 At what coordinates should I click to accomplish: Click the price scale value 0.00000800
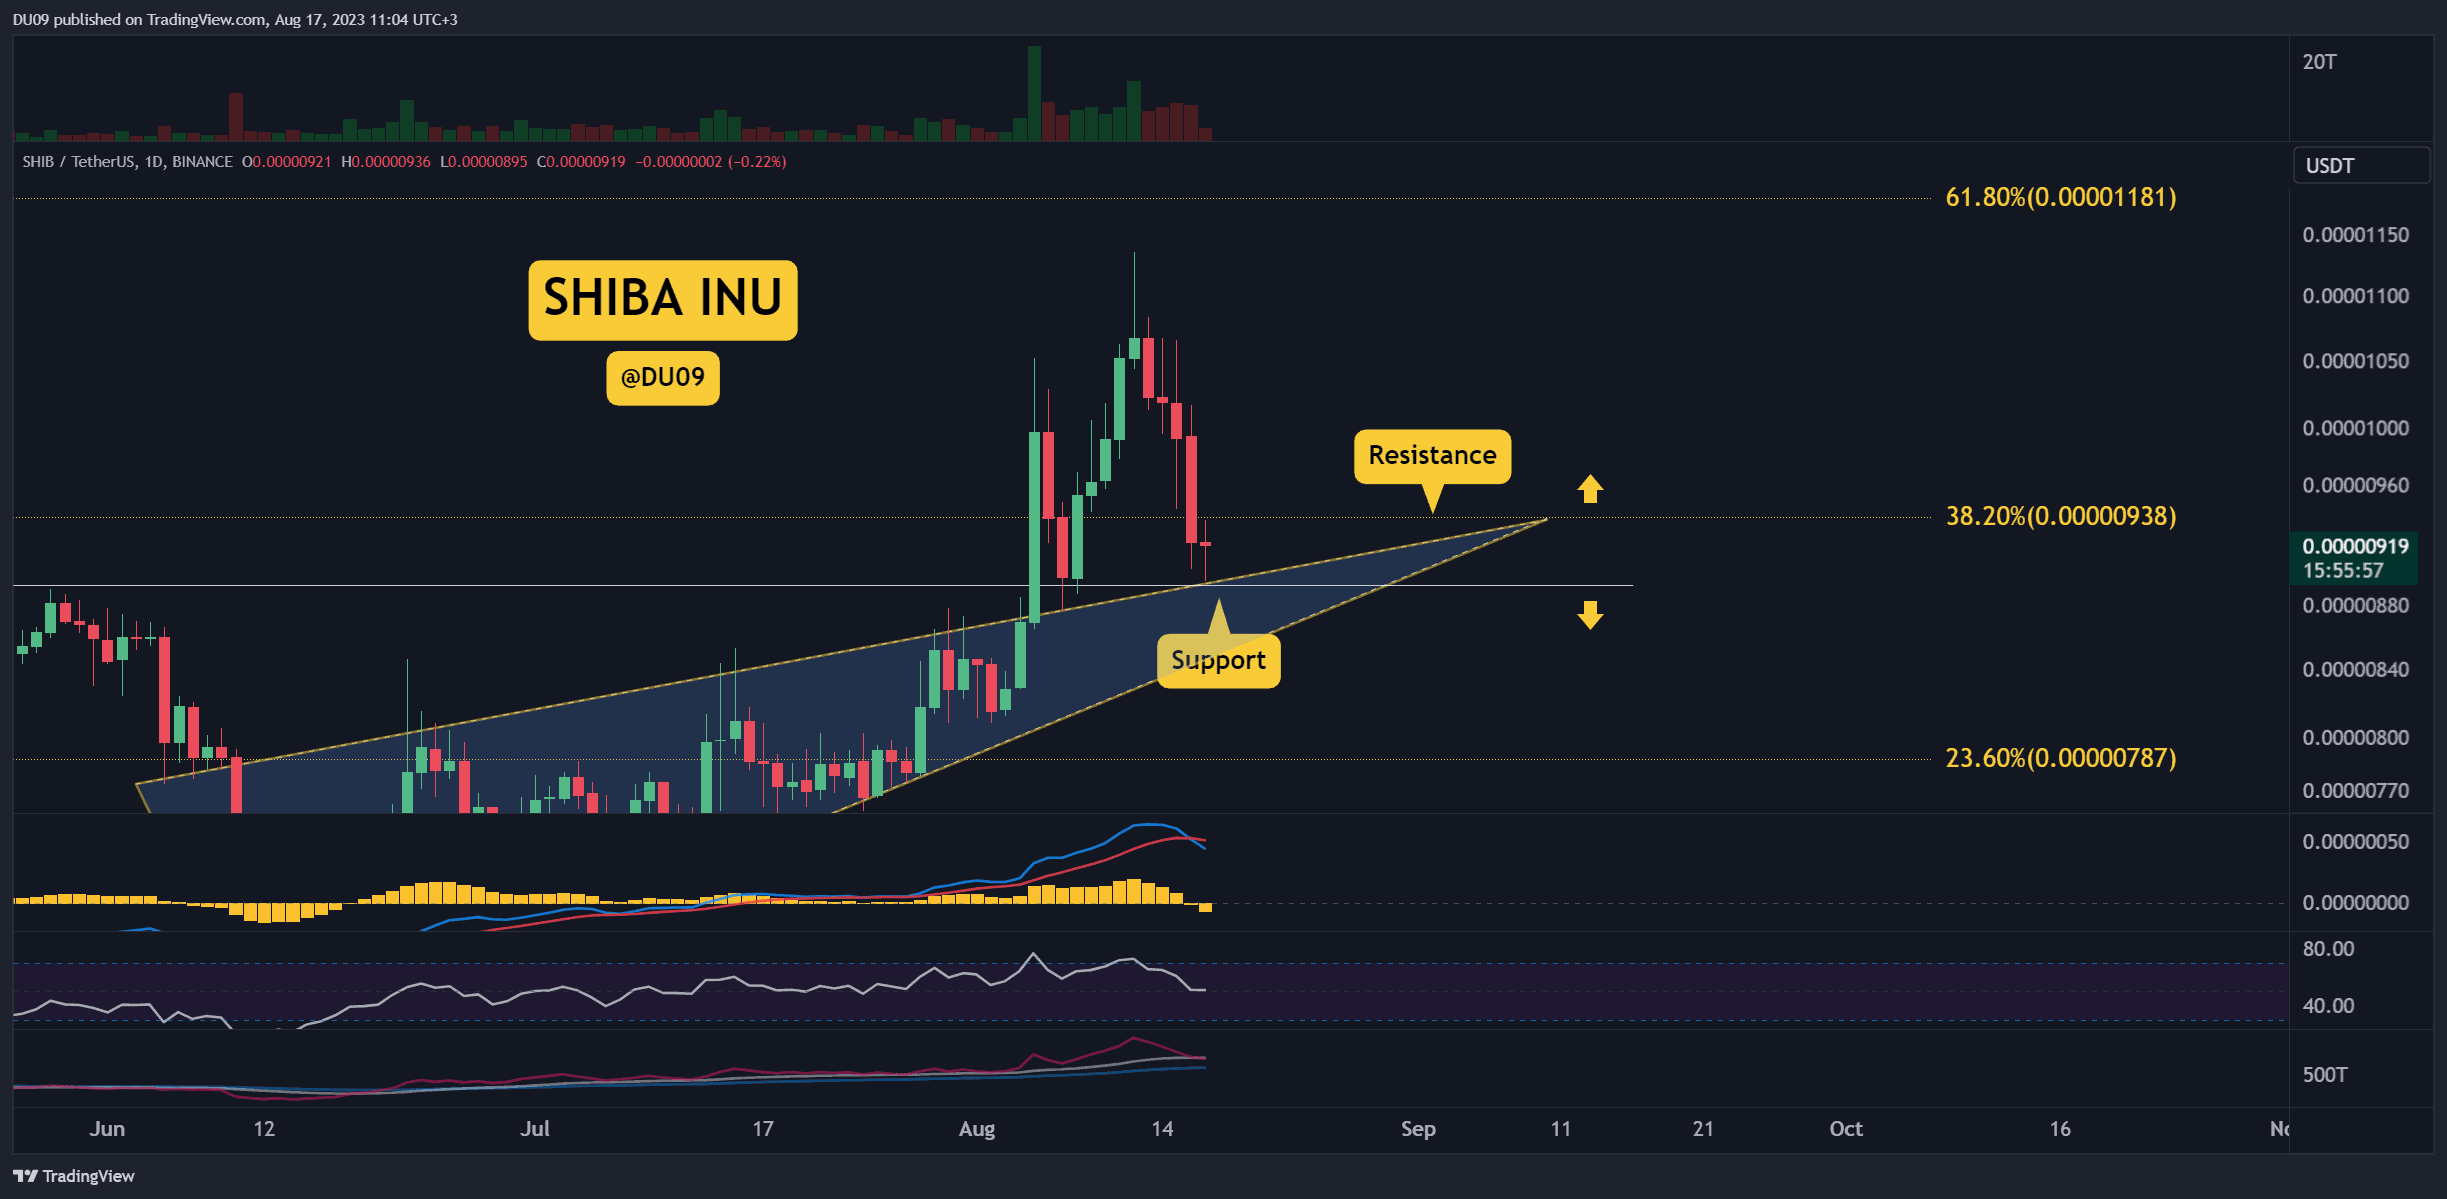[x=2355, y=737]
